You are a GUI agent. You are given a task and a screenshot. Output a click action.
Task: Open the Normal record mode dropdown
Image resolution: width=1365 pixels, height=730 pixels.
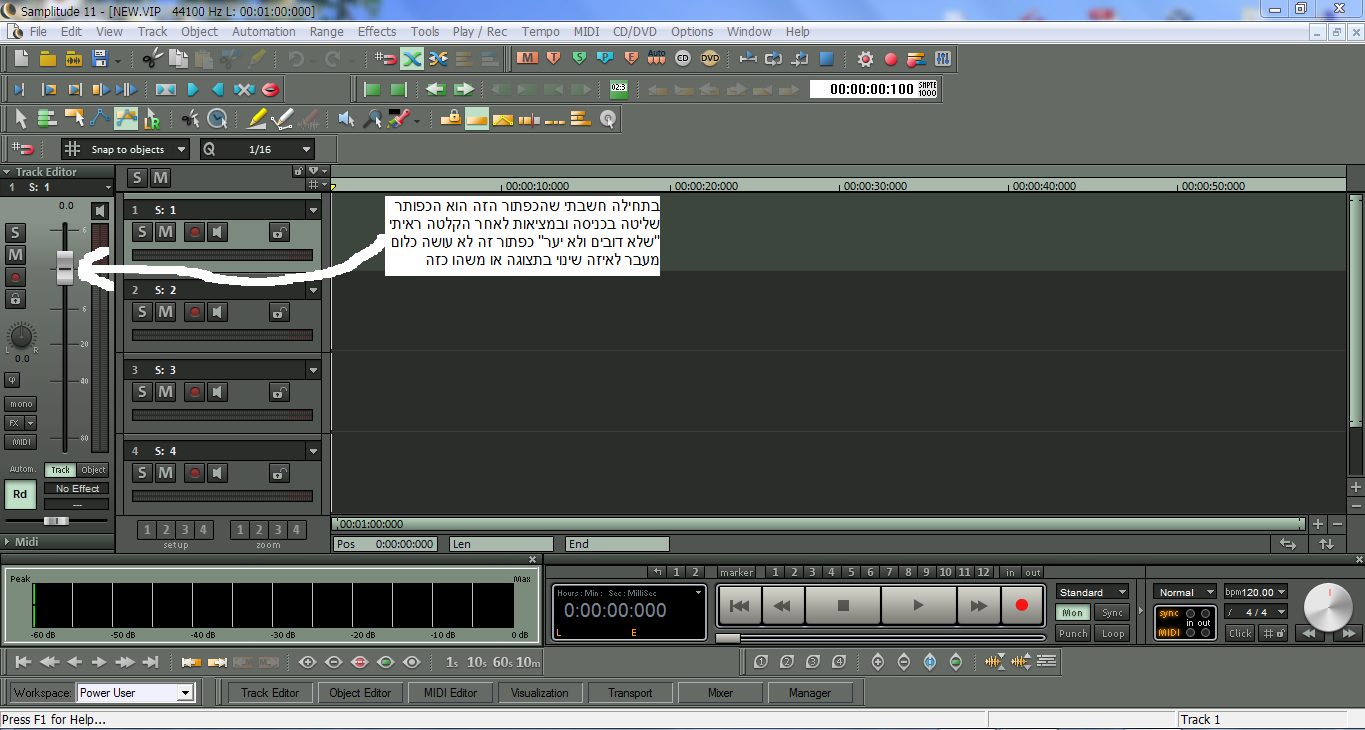(x=1184, y=592)
